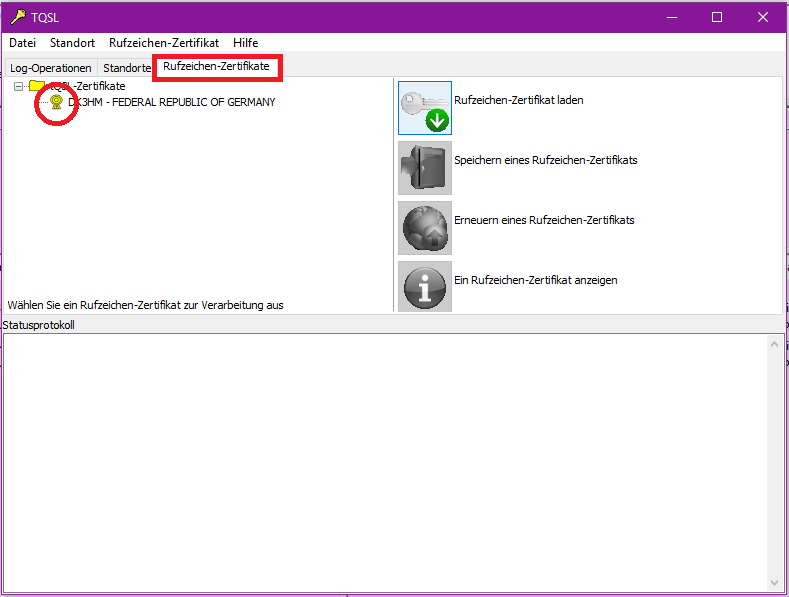Minimize the TQSL window
Image resolution: width=789 pixels, height=597 pixels.
click(x=672, y=17)
